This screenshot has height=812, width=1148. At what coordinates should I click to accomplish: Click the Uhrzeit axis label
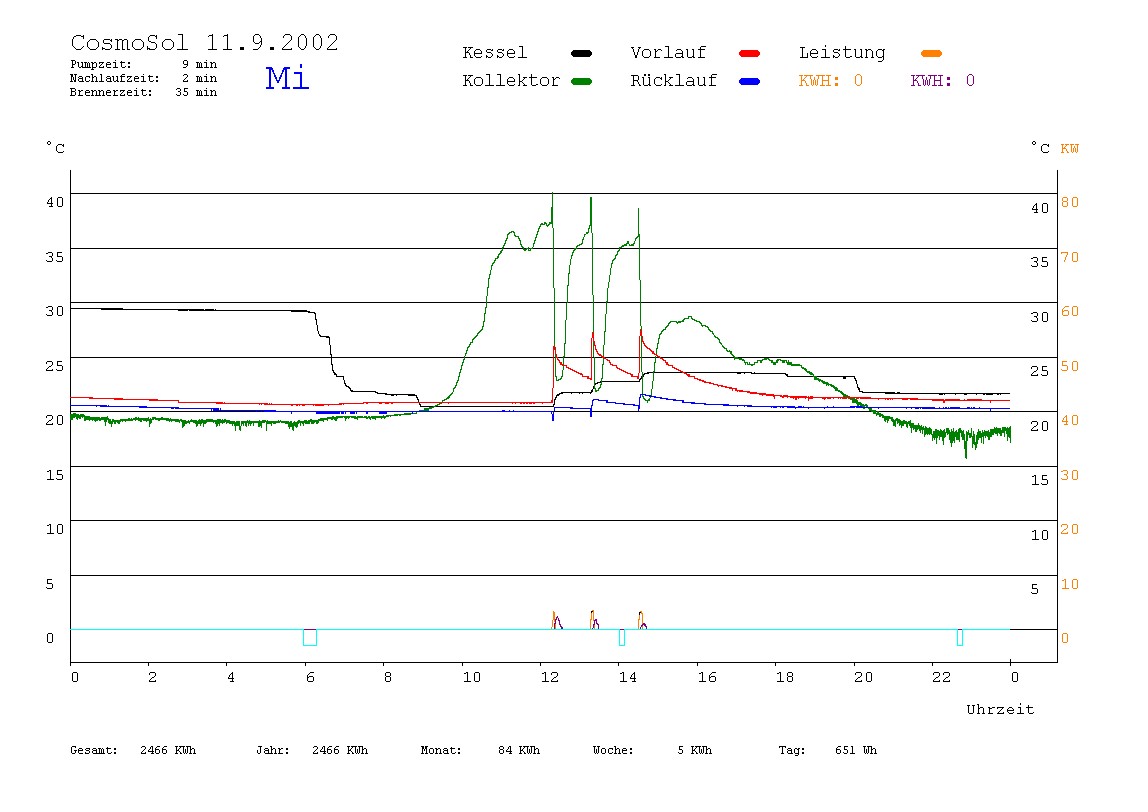999,709
